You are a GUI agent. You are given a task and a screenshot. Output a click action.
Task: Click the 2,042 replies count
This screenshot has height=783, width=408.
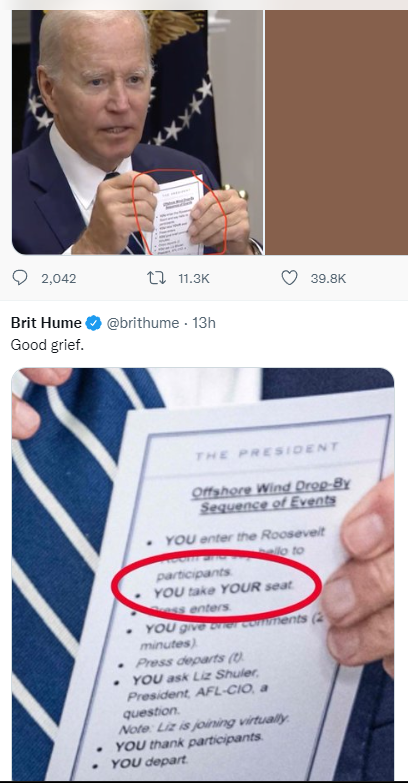pyautogui.click(x=59, y=278)
